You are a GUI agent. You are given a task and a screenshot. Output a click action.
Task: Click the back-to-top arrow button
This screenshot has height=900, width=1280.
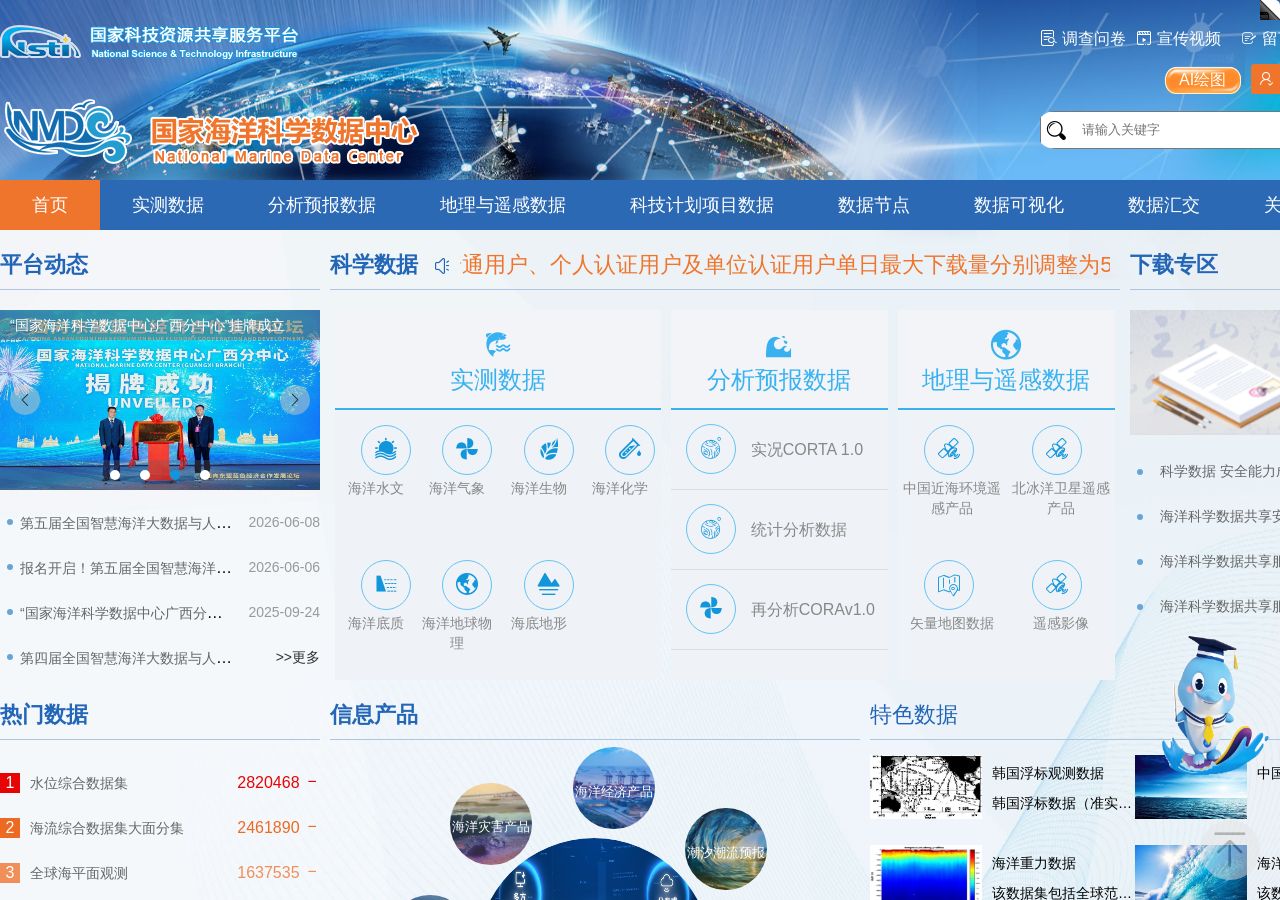coord(1229,850)
